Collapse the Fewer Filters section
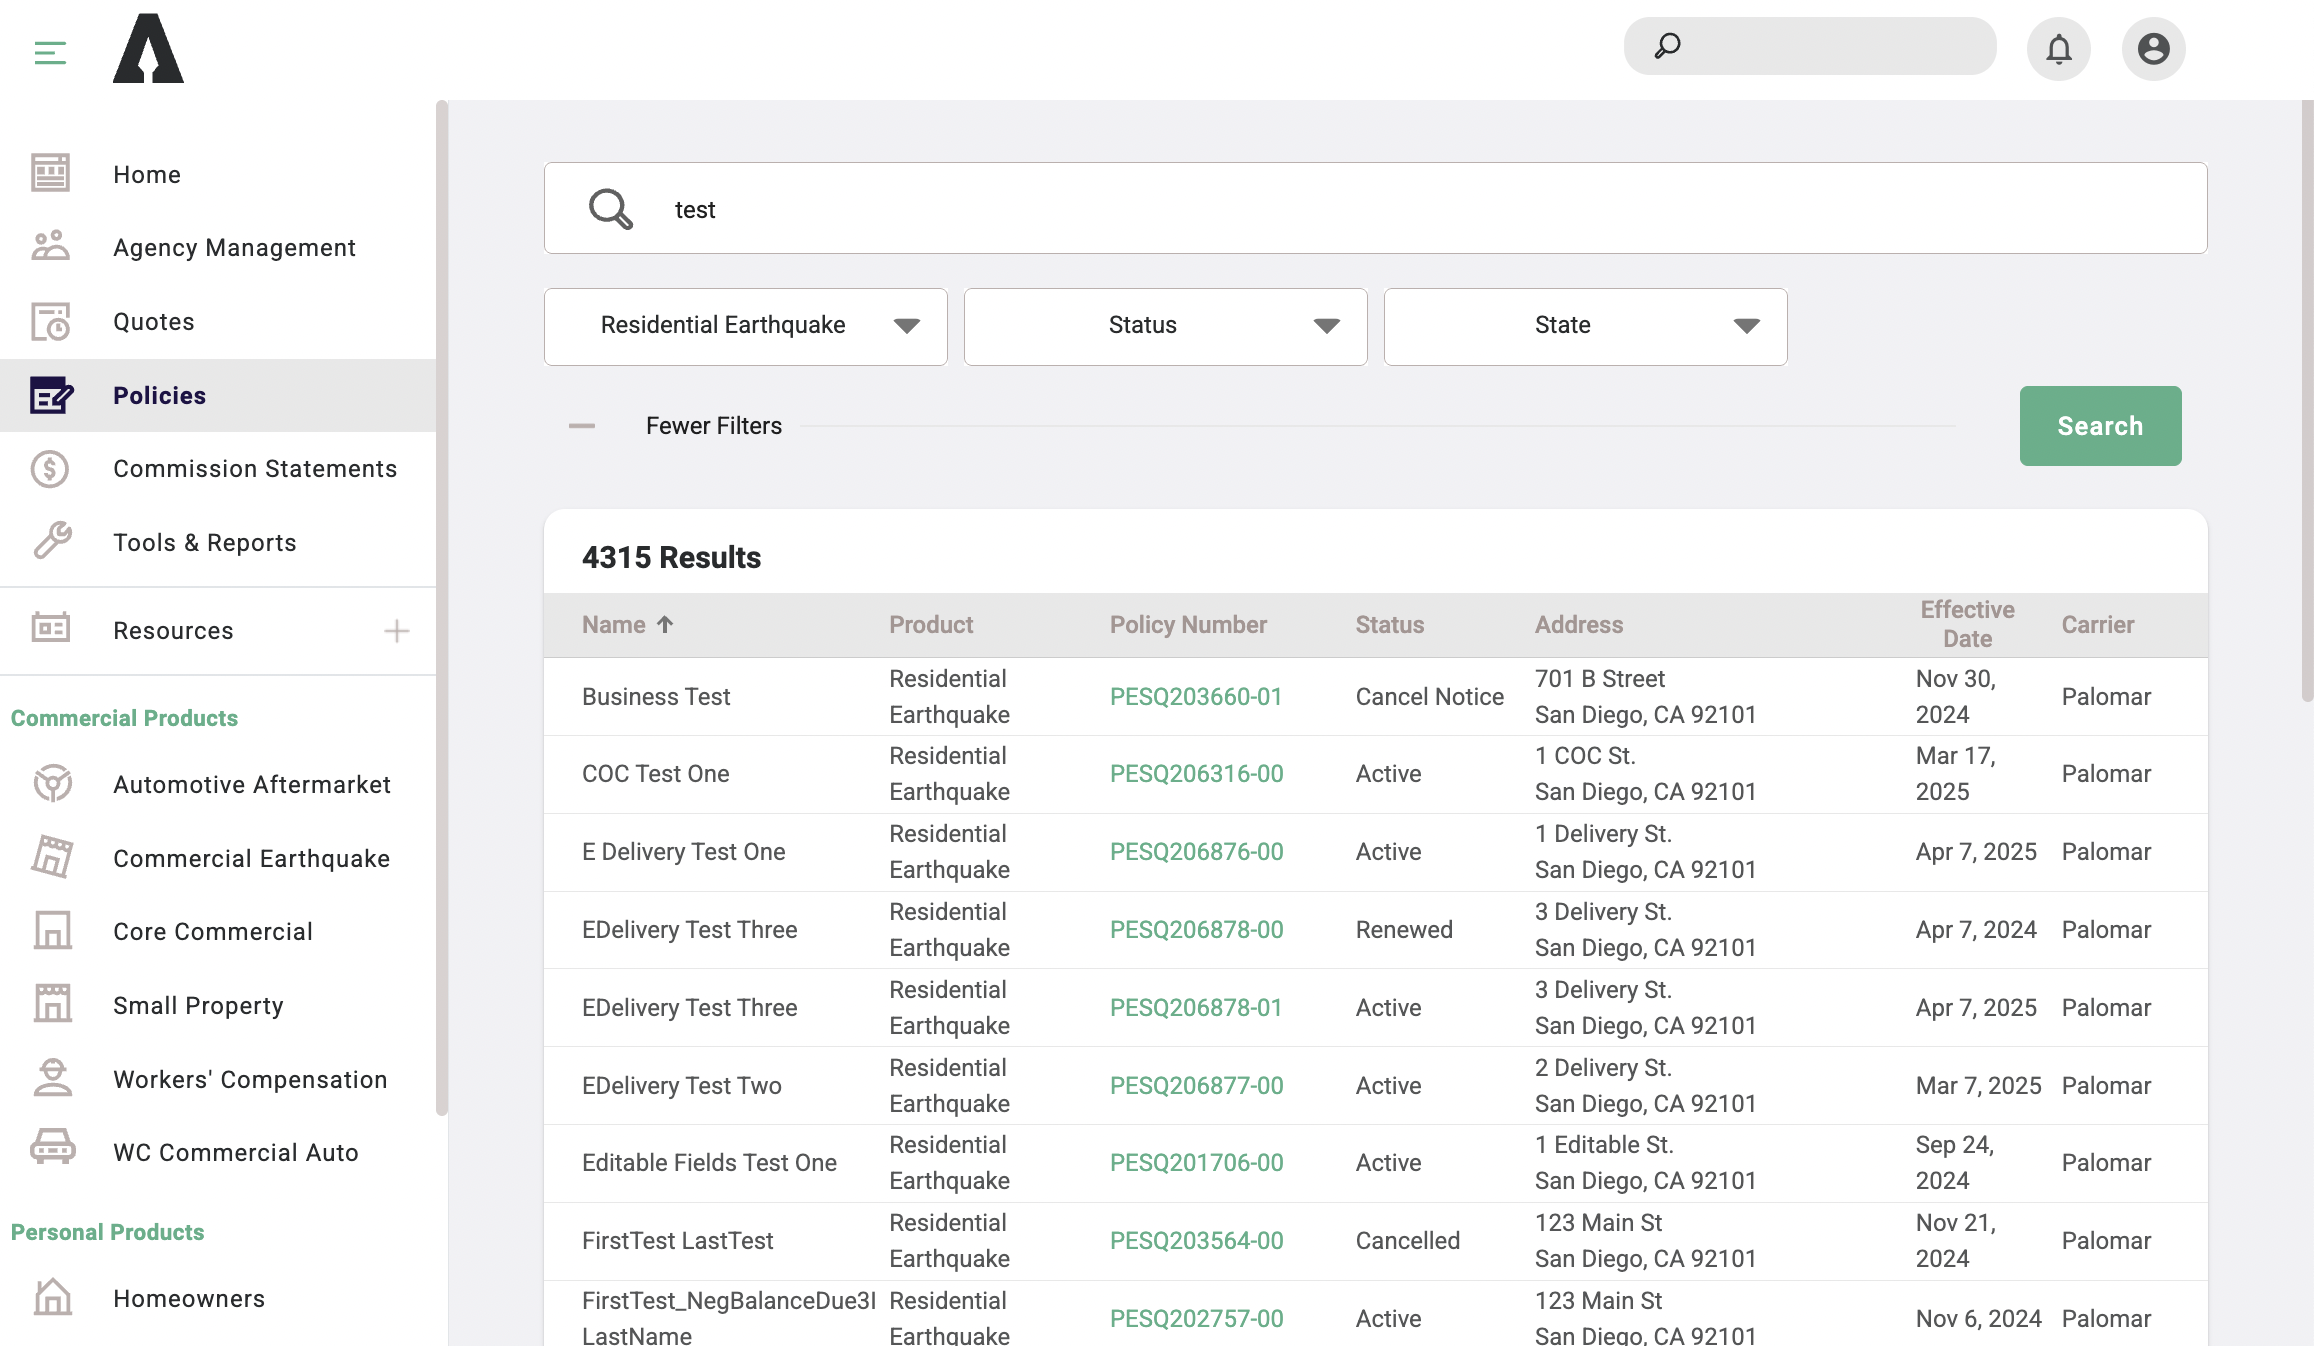This screenshot has height=1346, width=2314. click(581, 425)
